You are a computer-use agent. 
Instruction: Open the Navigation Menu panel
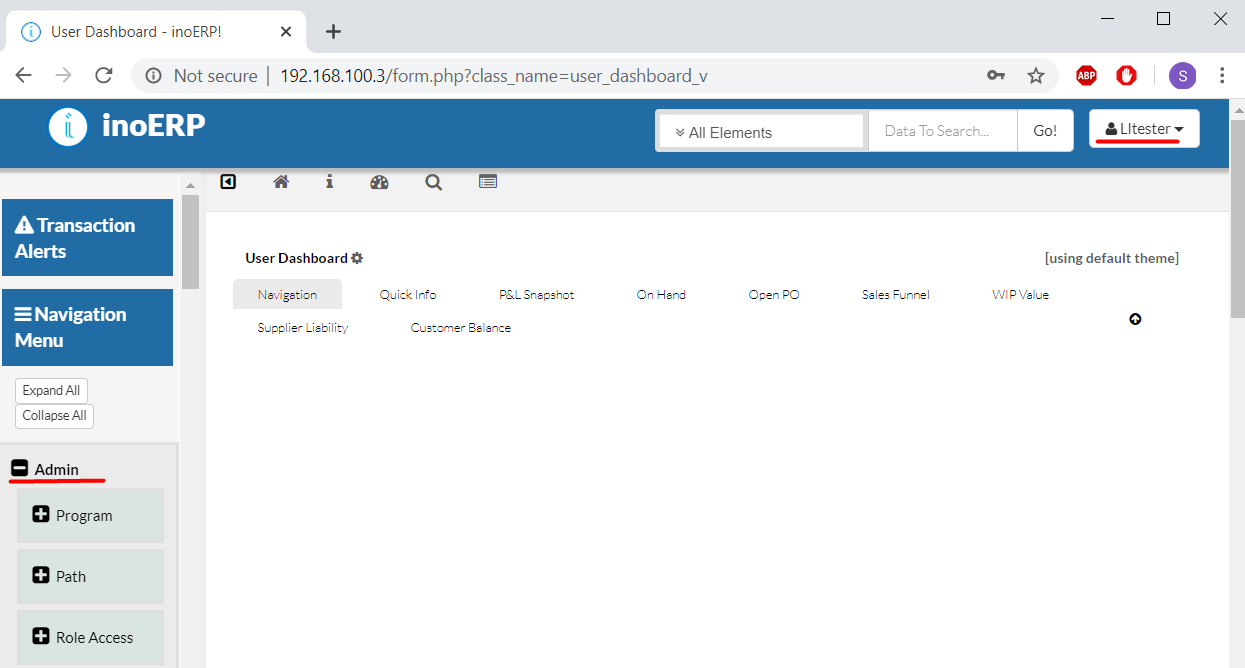coord(87,327)
